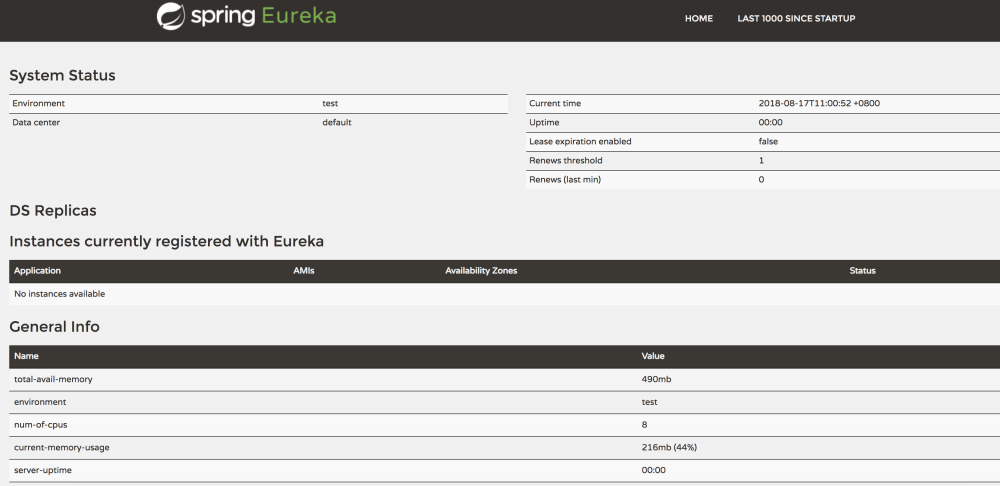
Task: Select the current-memory-usage row name
Action: click(62, 448)
